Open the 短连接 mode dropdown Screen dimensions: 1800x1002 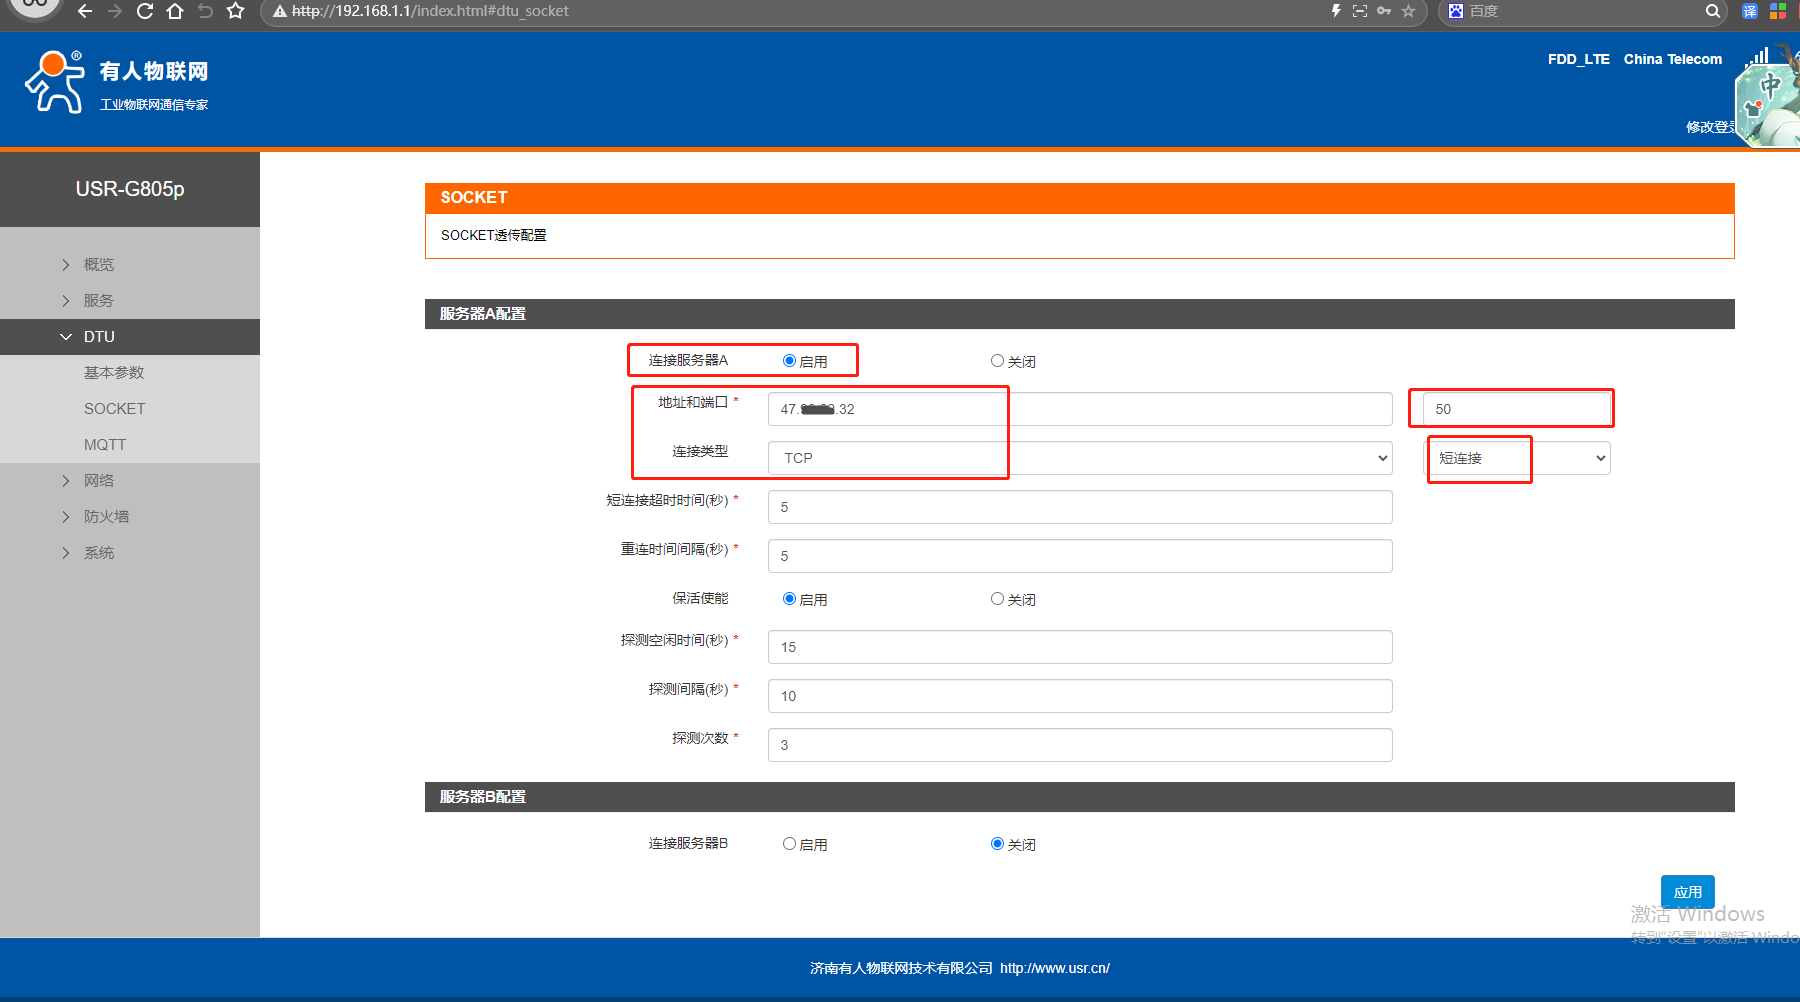coord(1518,458)
